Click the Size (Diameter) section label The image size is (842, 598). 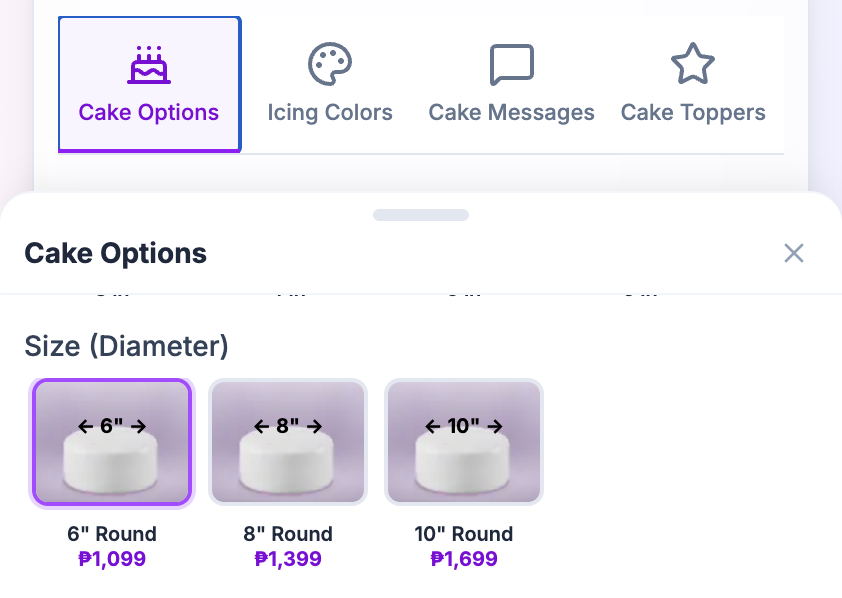(126, 346)
